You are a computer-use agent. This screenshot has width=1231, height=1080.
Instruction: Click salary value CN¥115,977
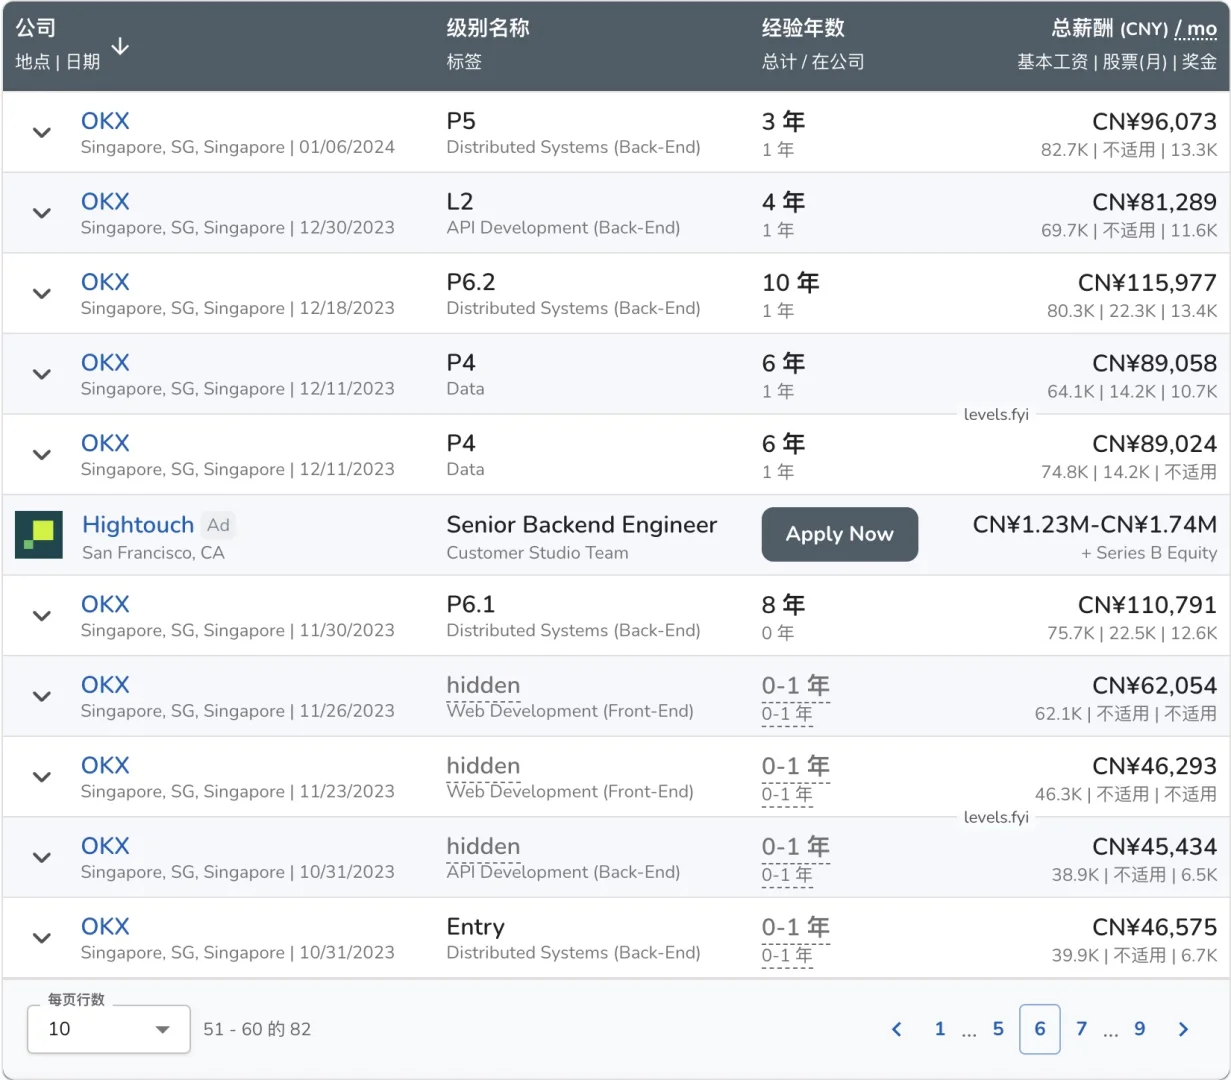pos(1147,283)
